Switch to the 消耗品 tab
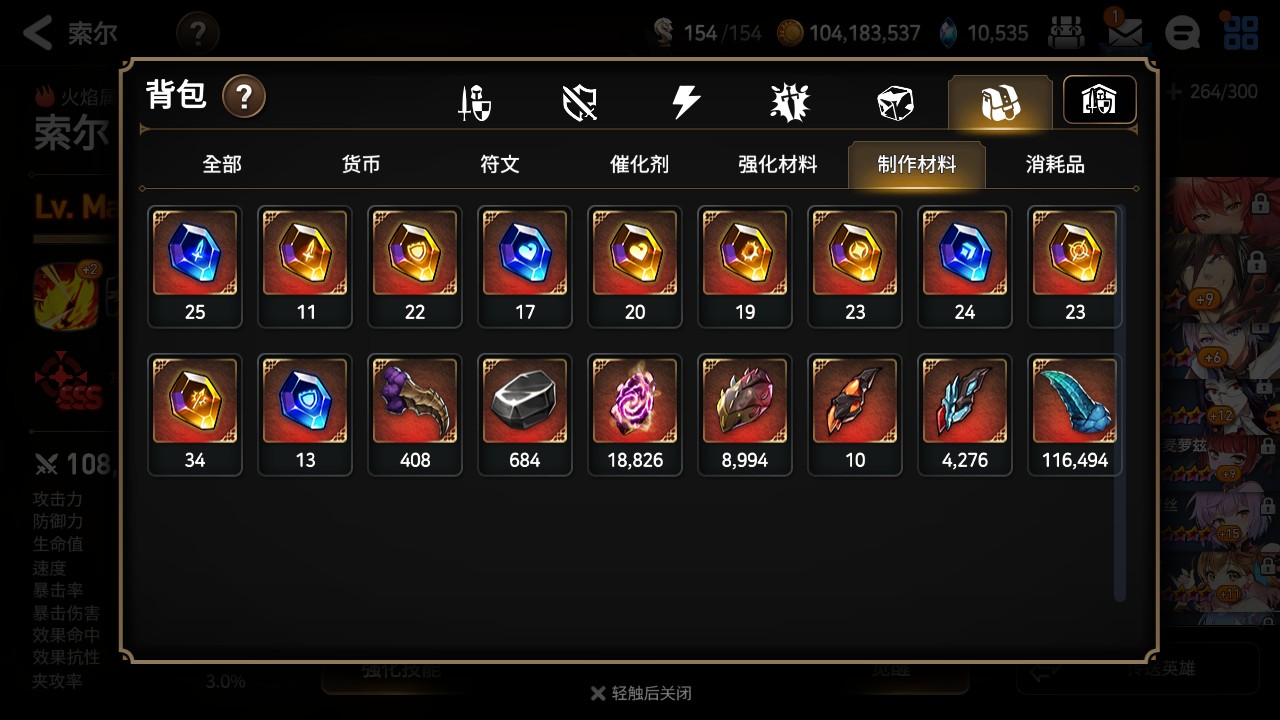The width and height of the screenshot is (1280, 720). pos(1055,164)
